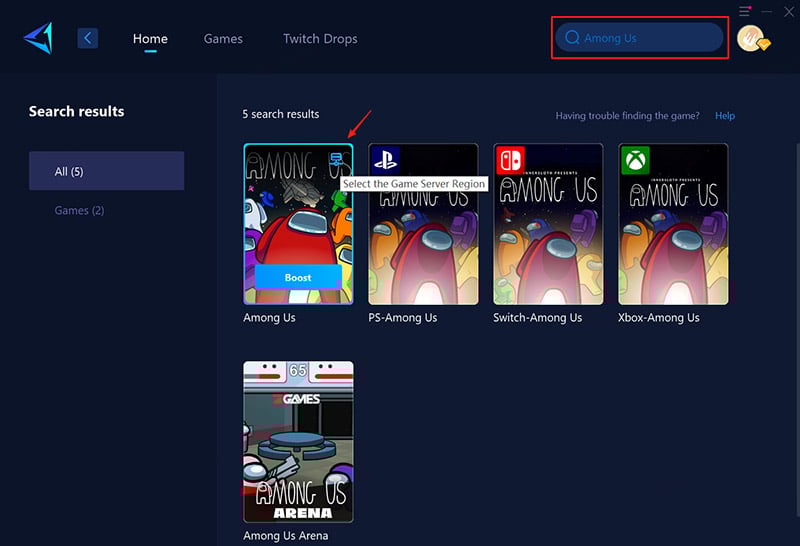The height and width of the screenshot is (546, 800).
Task: Click the Xbox logo badge
Action: click(x=635, y=160)
